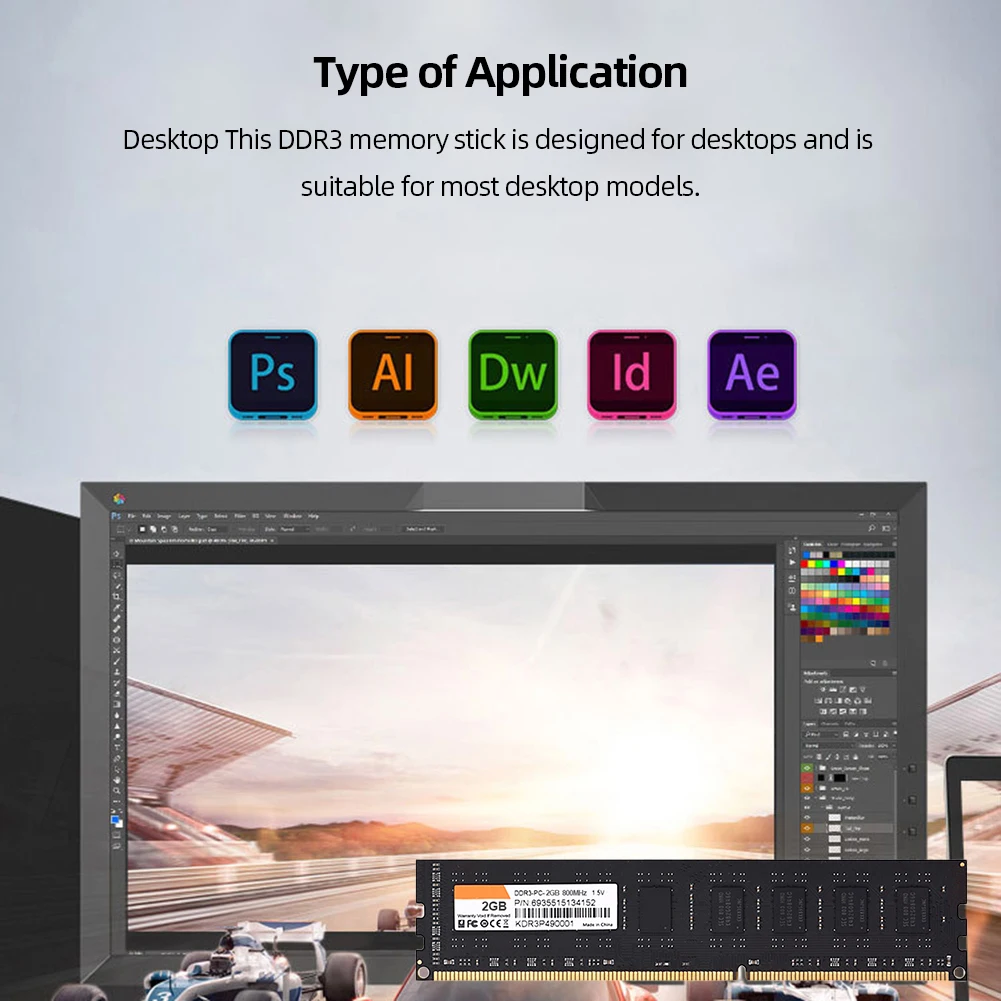
Task: Open the Image menu
Action: point(164,516)
